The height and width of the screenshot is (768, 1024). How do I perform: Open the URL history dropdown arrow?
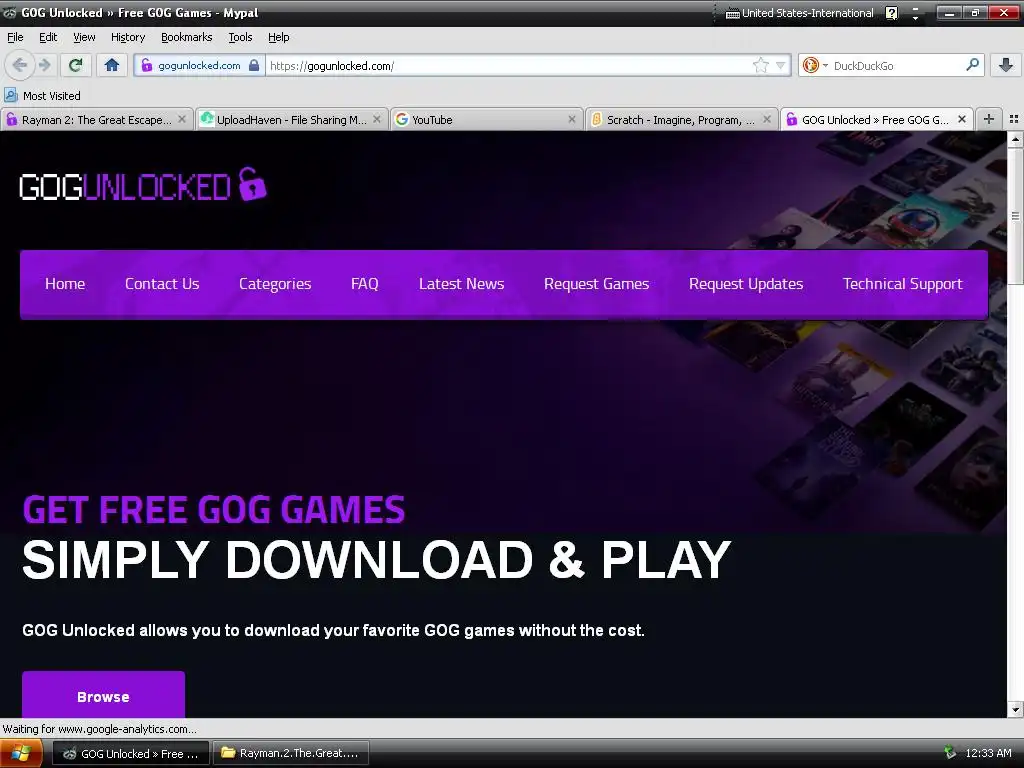point(780,65)
